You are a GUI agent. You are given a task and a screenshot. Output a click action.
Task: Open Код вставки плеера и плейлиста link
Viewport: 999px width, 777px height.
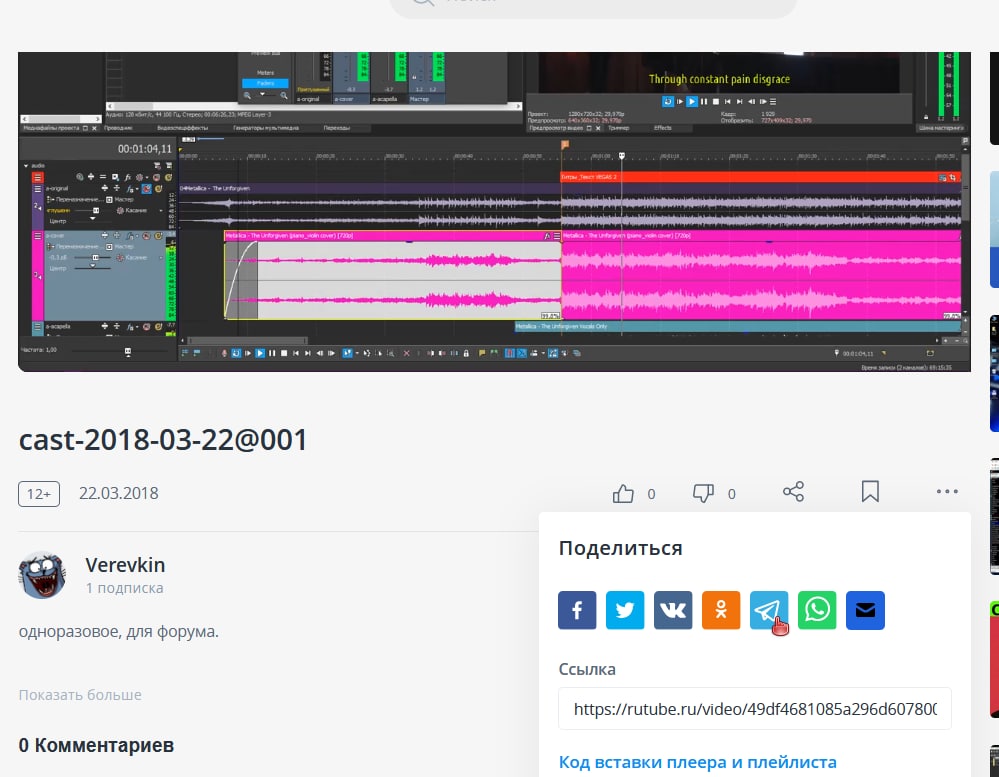point(698,762)
